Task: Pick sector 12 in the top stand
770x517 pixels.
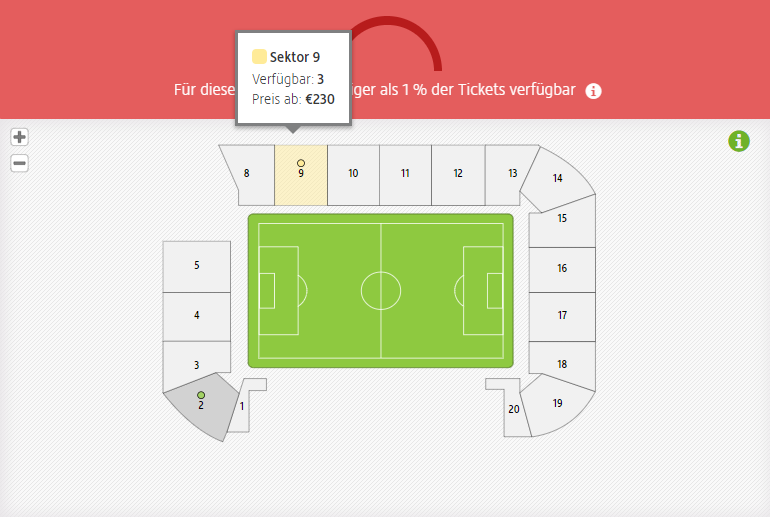Action: (458, 175)
